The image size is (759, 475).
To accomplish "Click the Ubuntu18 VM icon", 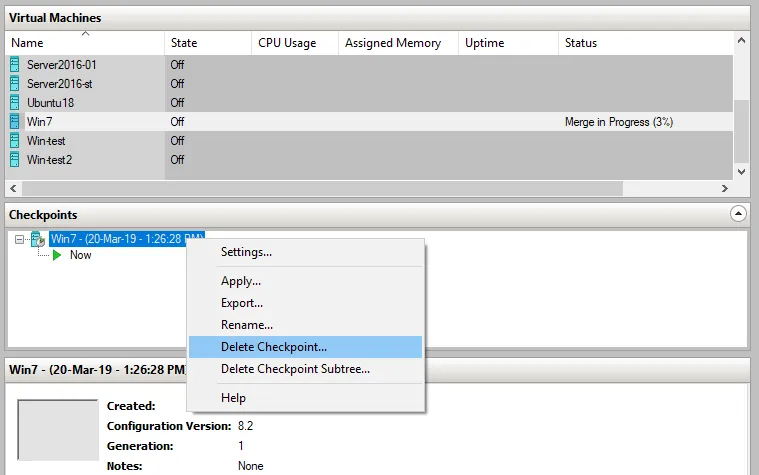I will [x=15, y=102].
